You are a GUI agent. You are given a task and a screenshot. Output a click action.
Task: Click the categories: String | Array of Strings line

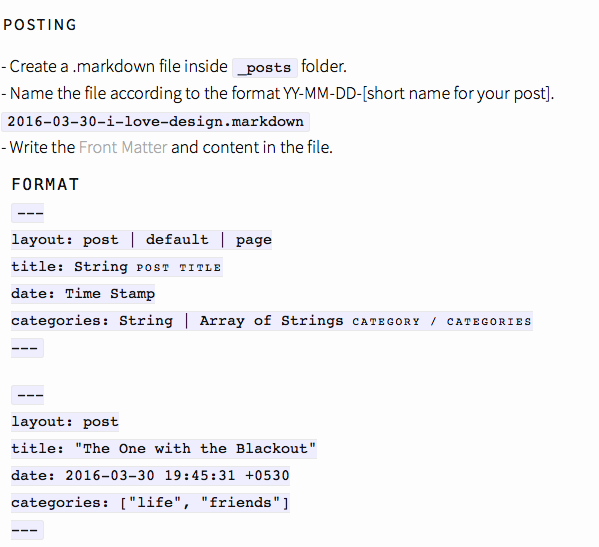pos(272,321)
